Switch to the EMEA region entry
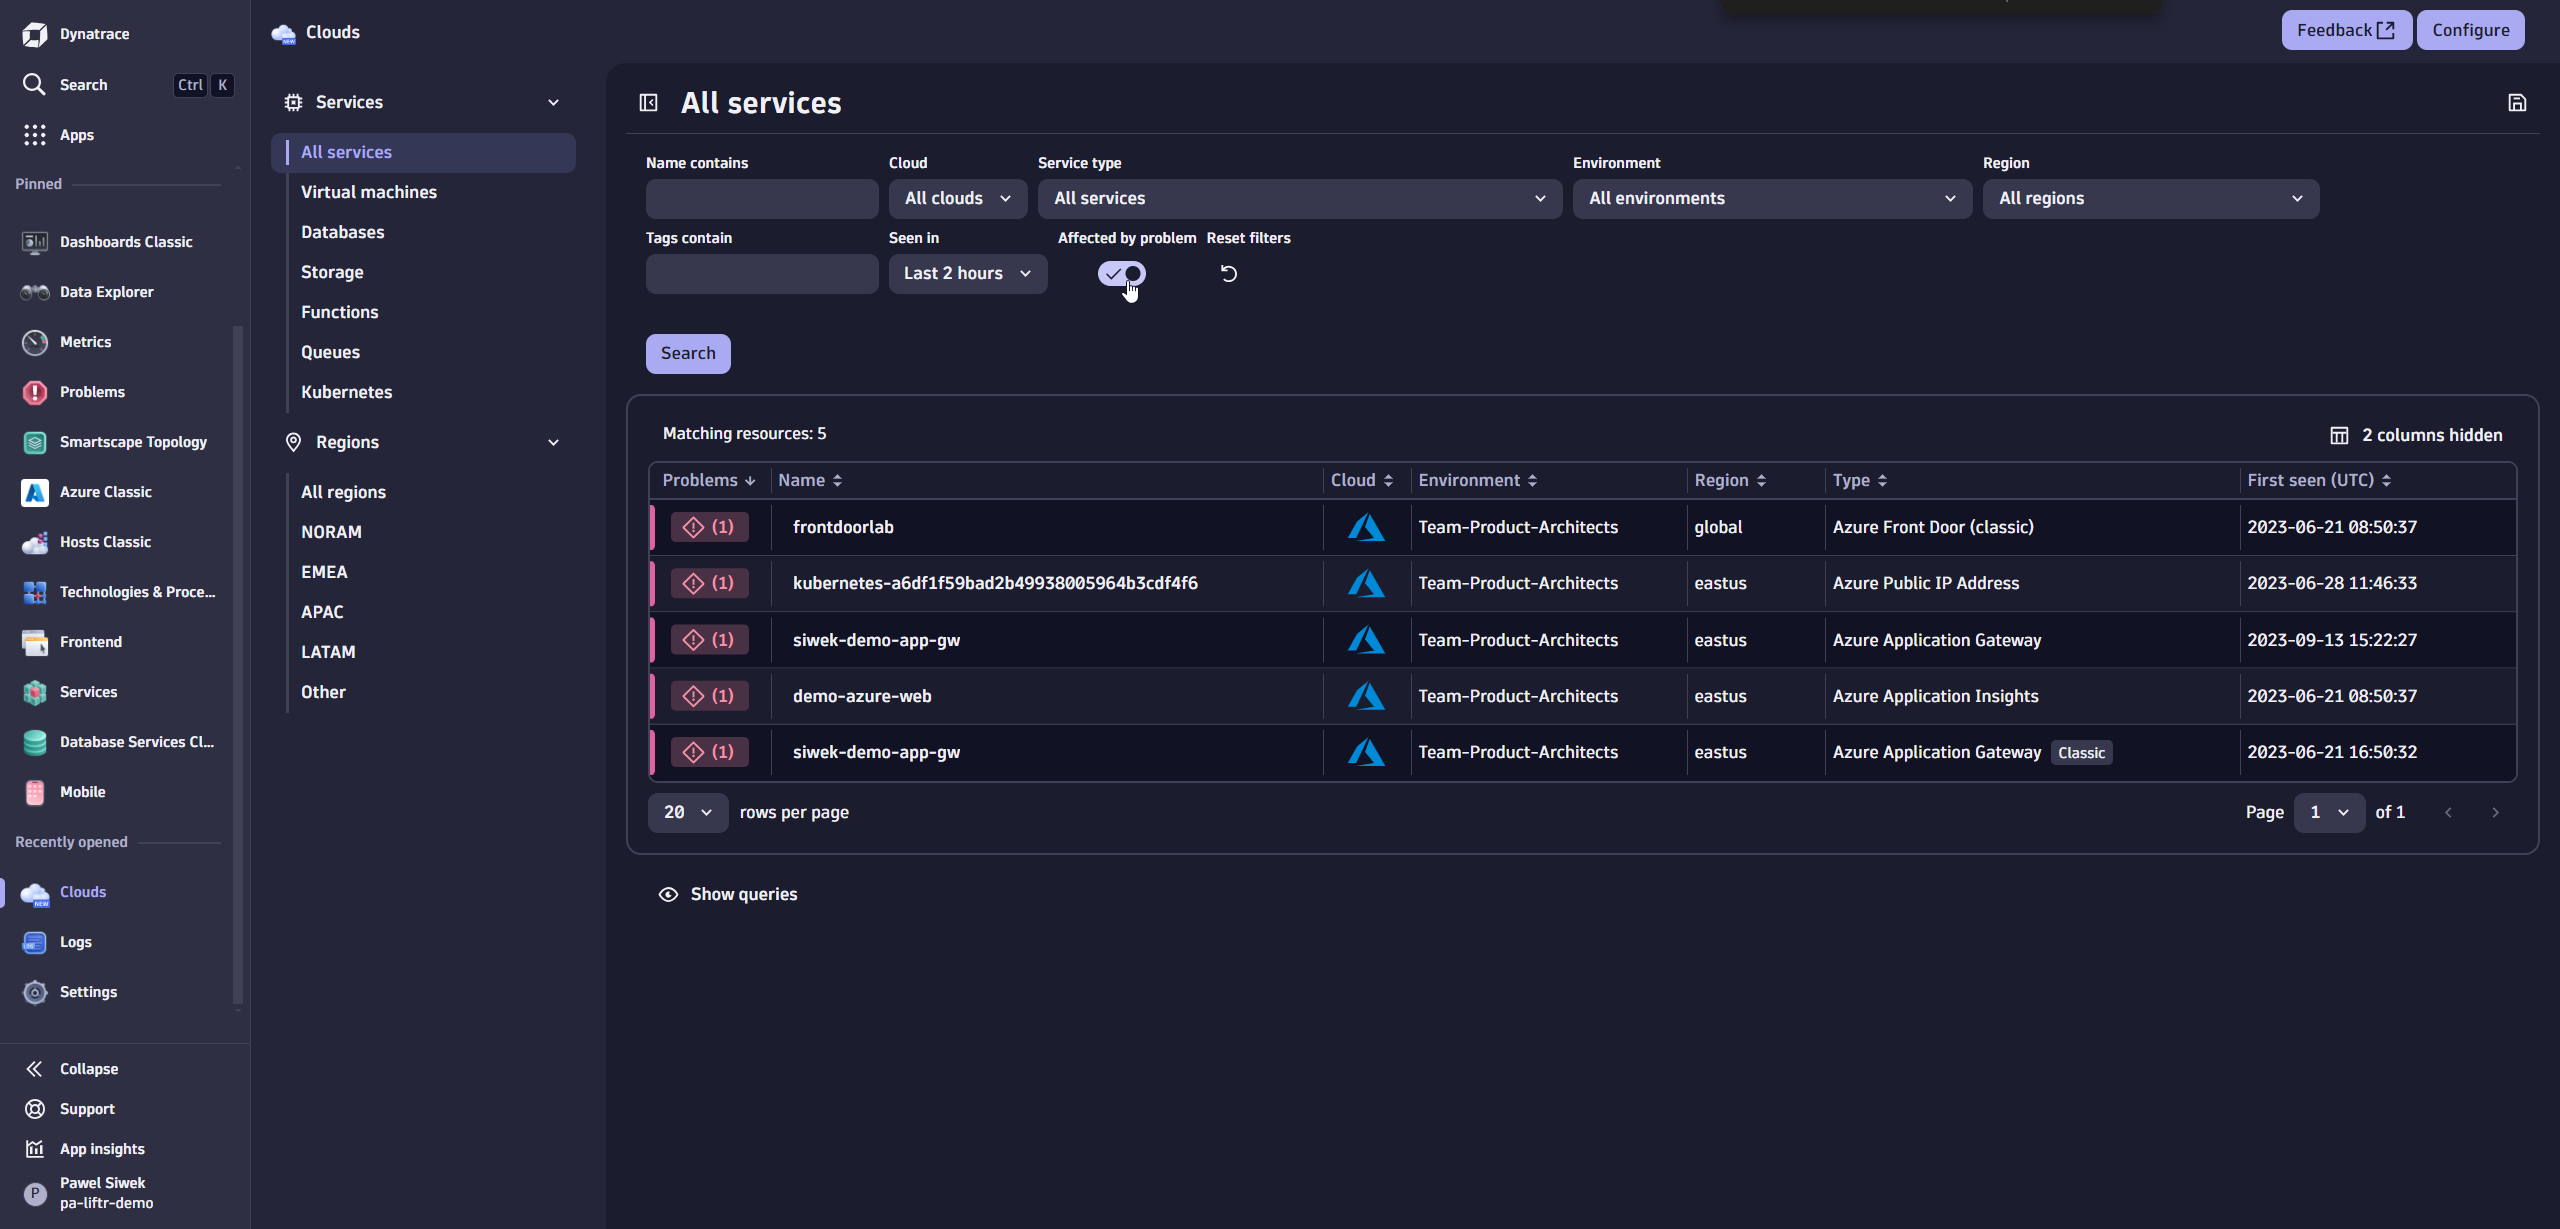The height and width of the screenshot is (1229, 2560). point(324,571)
